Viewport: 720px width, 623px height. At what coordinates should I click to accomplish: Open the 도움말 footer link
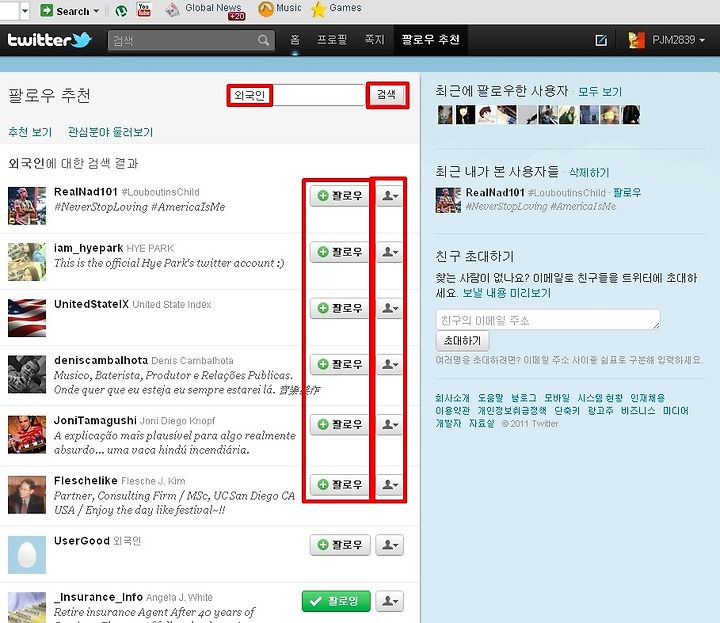tap(490, 398)
